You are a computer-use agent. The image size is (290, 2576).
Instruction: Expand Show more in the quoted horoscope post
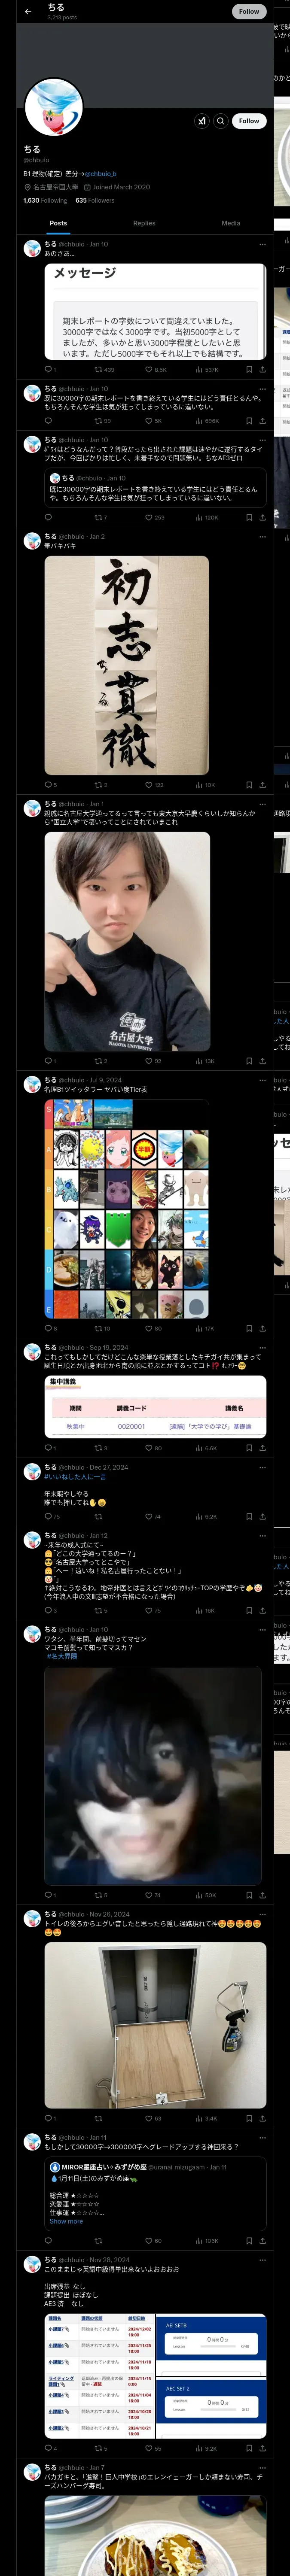pyautogui.click(x=66, y=2221)
